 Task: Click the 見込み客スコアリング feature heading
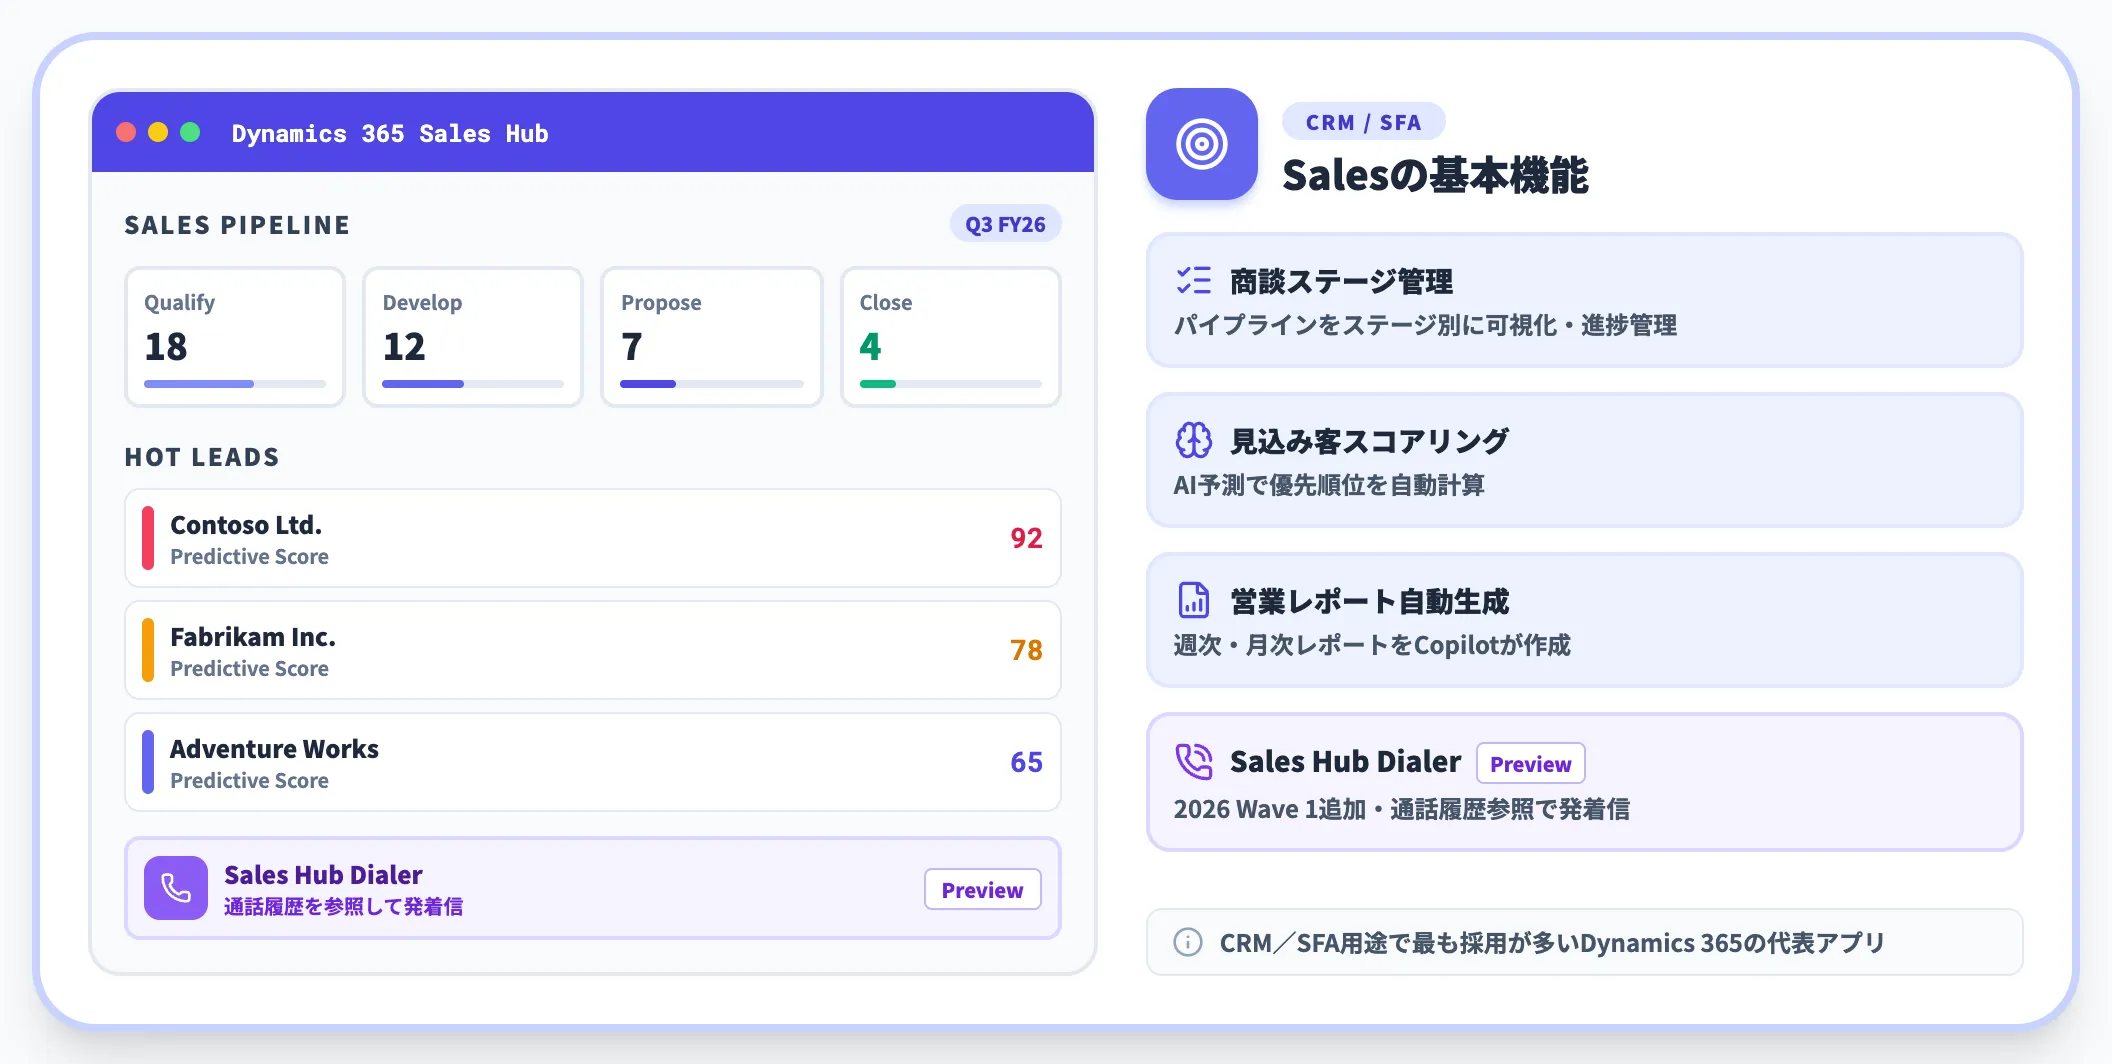tap(1369, 441)
